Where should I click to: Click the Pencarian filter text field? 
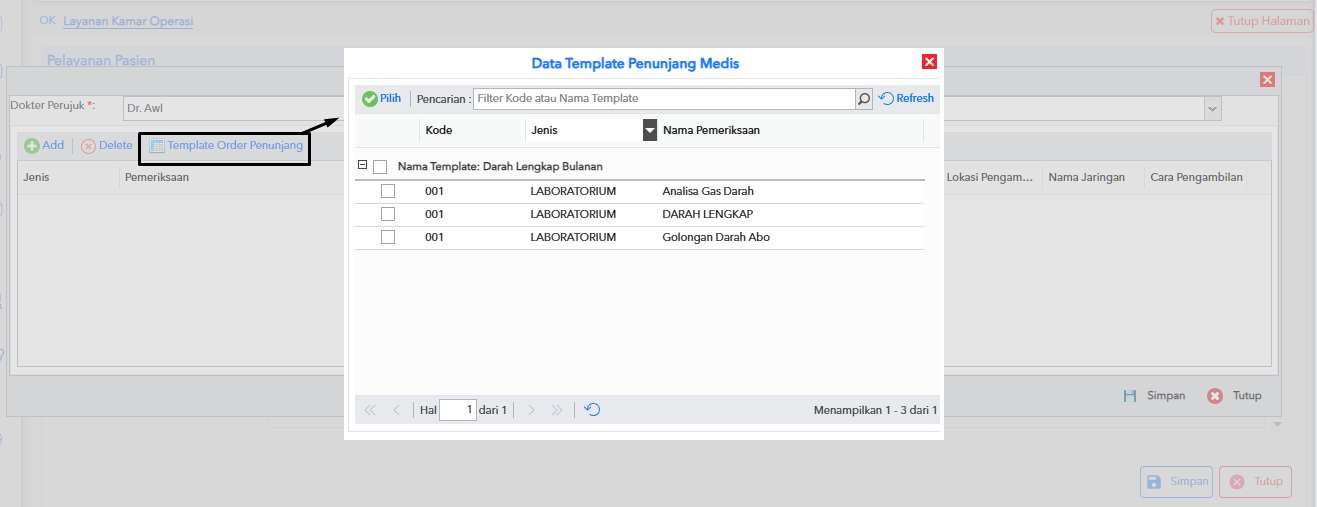(664, 99)
